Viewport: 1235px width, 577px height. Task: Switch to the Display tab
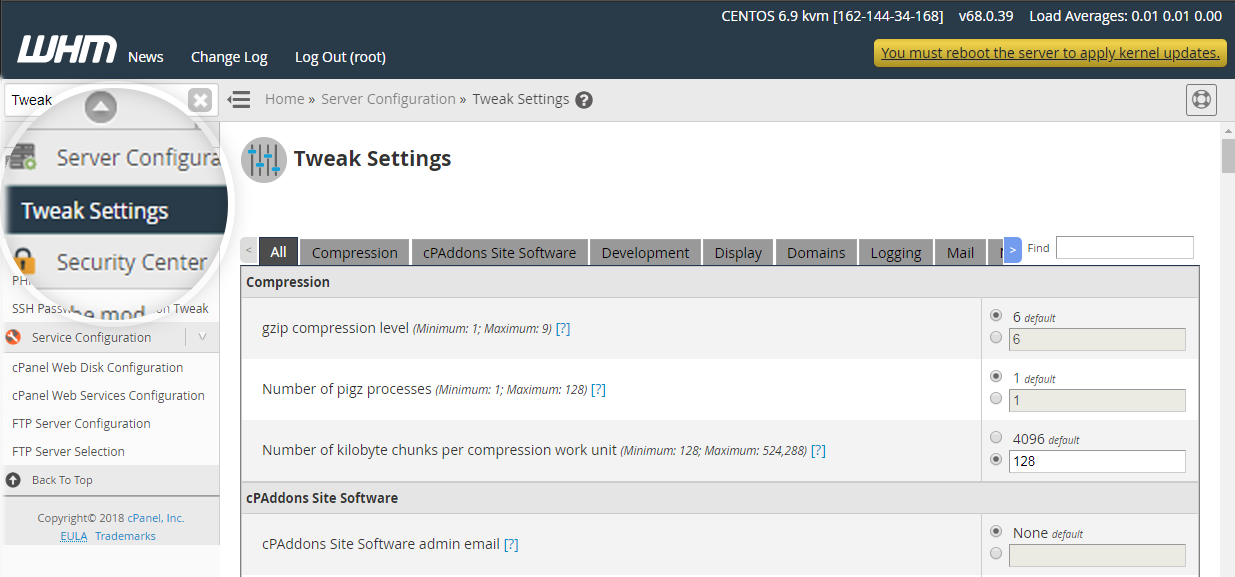(738, 253)
